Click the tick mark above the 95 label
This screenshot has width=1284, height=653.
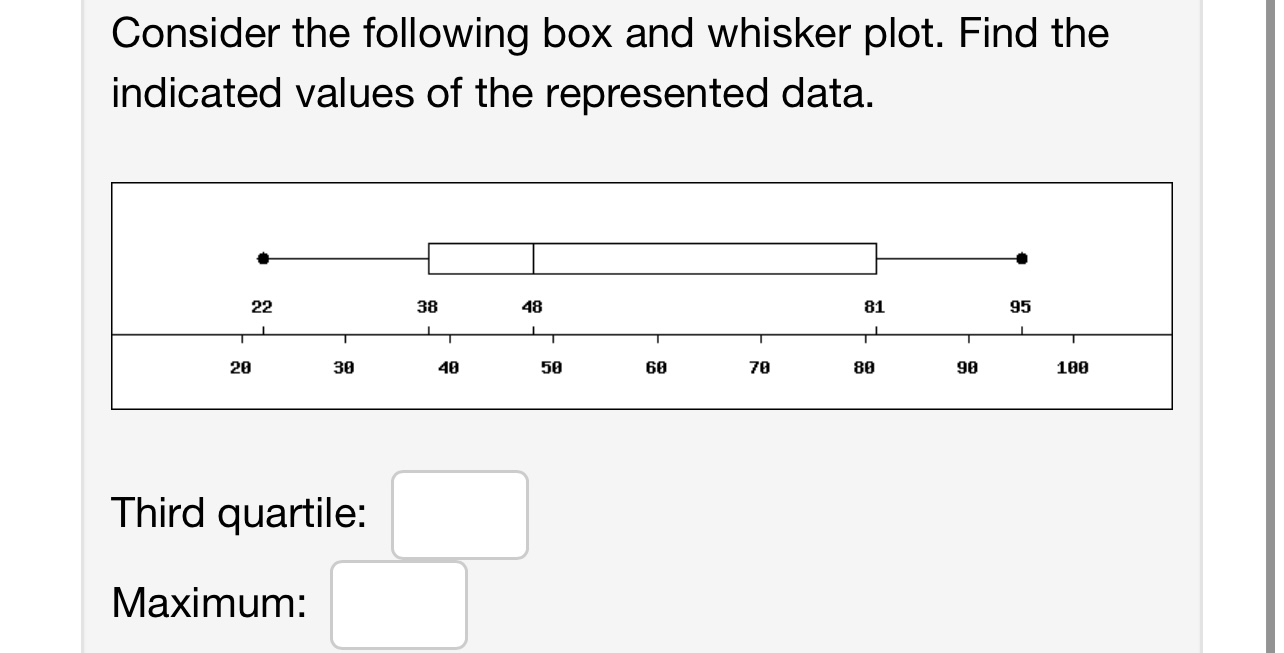click(x=1022, y=328)
